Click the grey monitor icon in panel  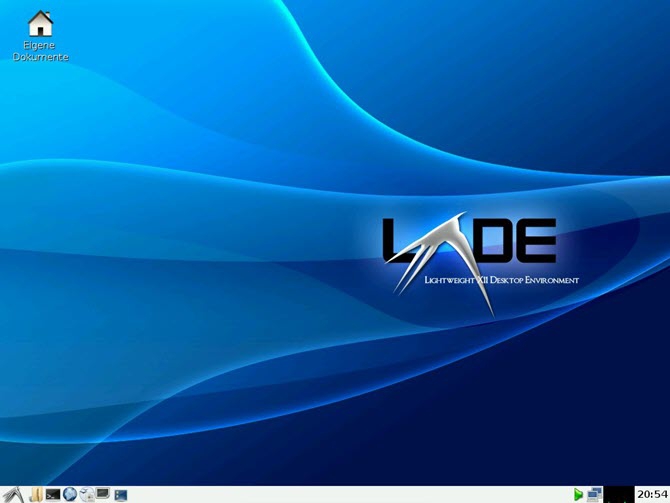click(103, 494)
